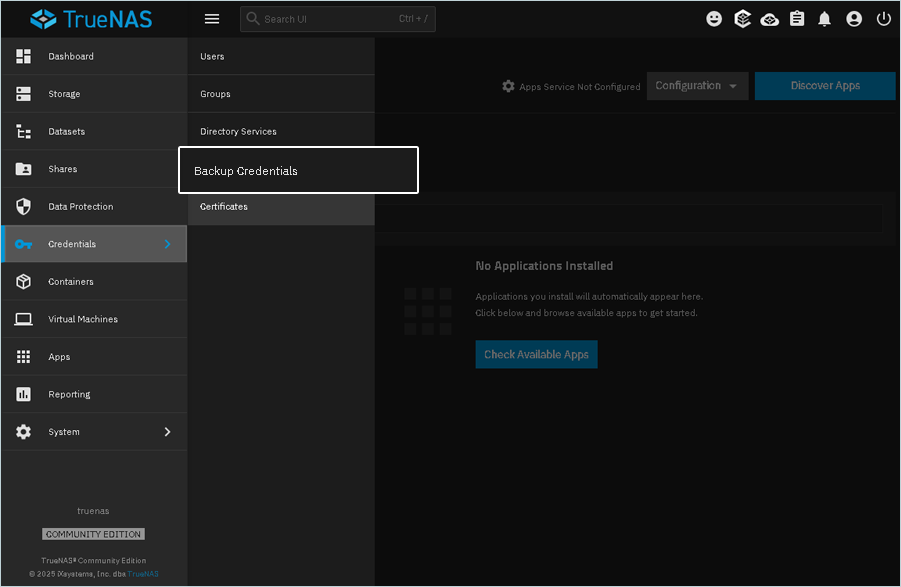Open the alerts bell icon
The width and height of the screenshot is (901, 587).
pyautogui.click(x=825, y=19)
